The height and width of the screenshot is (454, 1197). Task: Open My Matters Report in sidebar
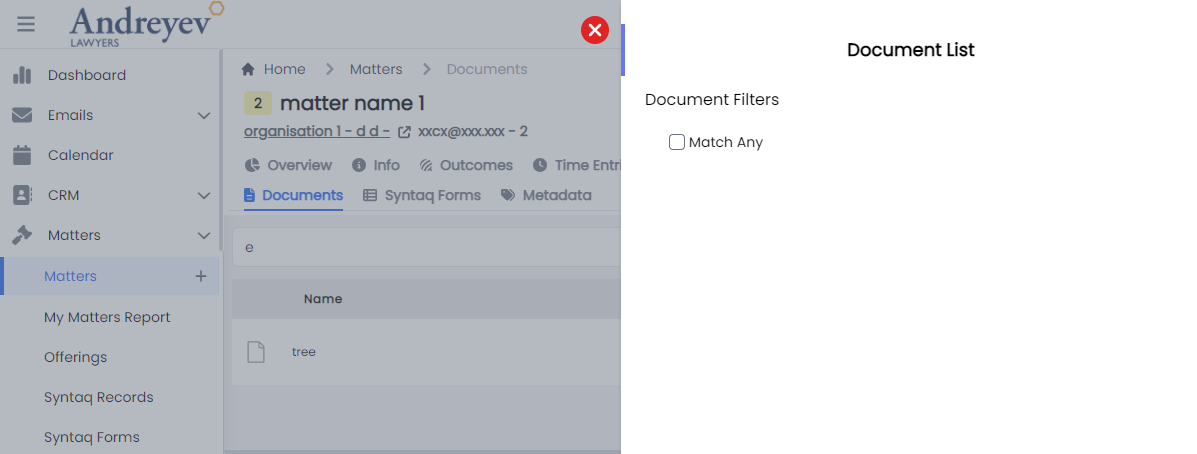pyautogui.click(x=107, y=317)
